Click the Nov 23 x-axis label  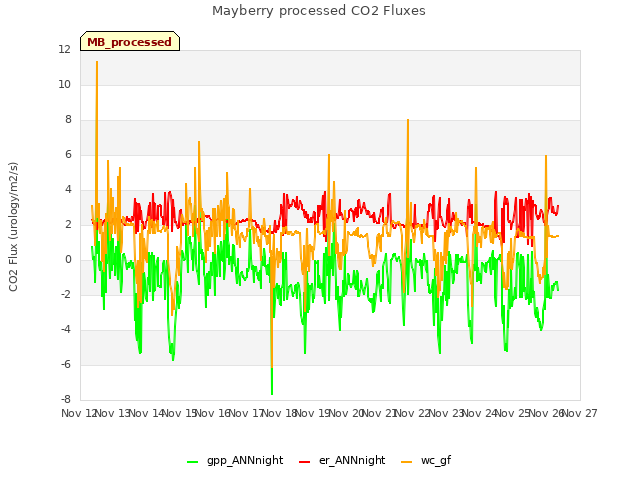tap(446, 413)
